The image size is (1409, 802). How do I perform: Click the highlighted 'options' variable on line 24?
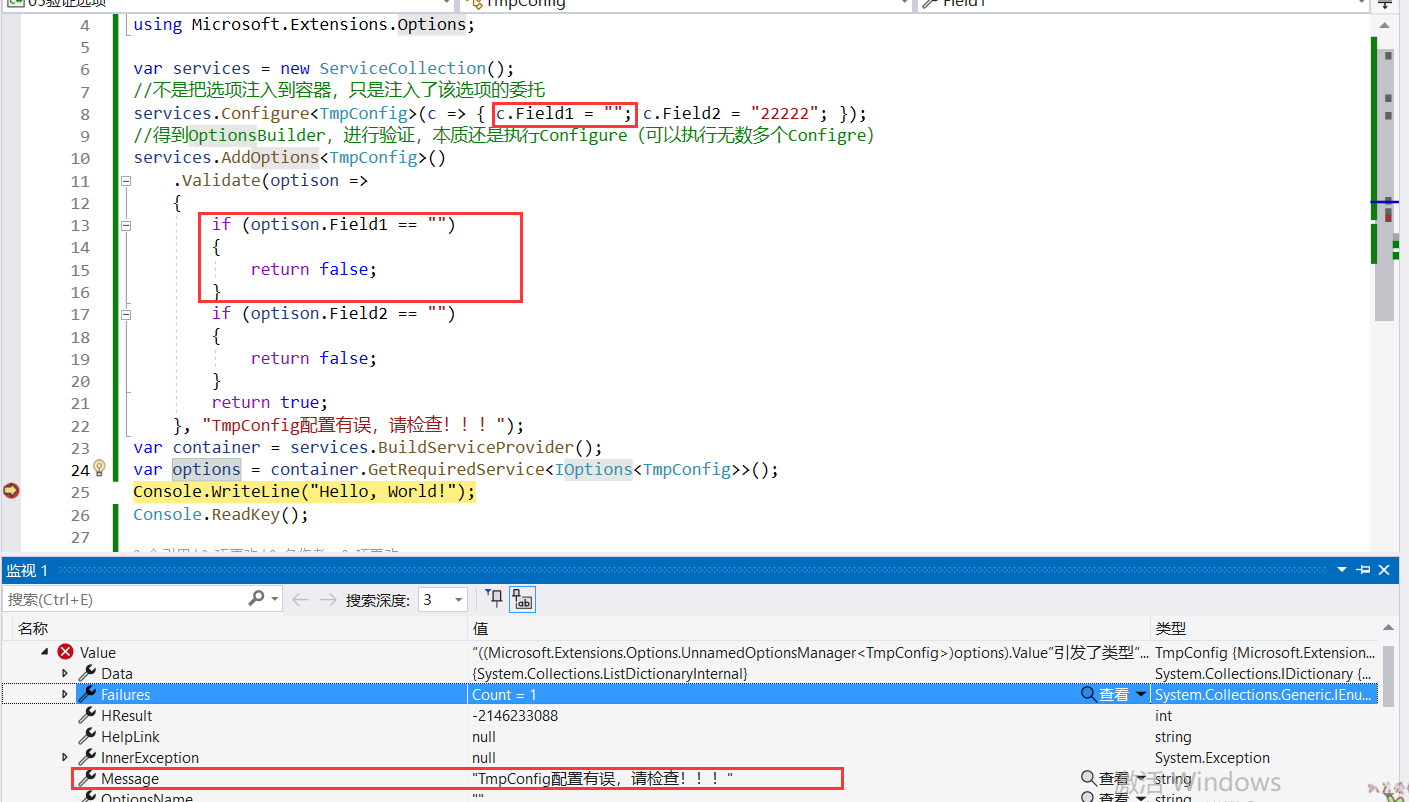[206, 469]
